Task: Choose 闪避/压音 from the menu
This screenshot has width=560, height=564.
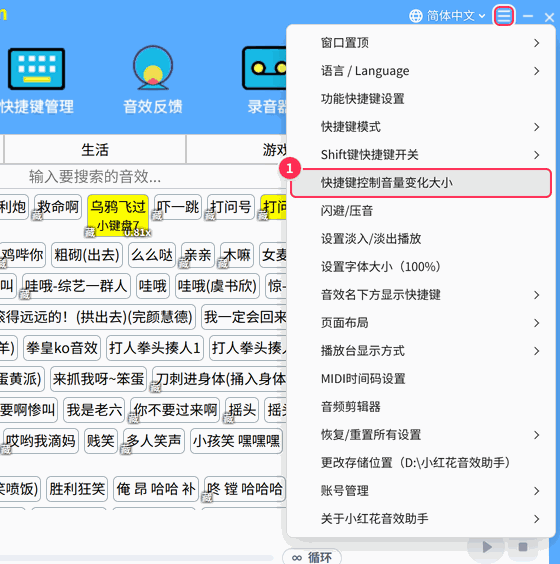Action: [x=421, y=211]
